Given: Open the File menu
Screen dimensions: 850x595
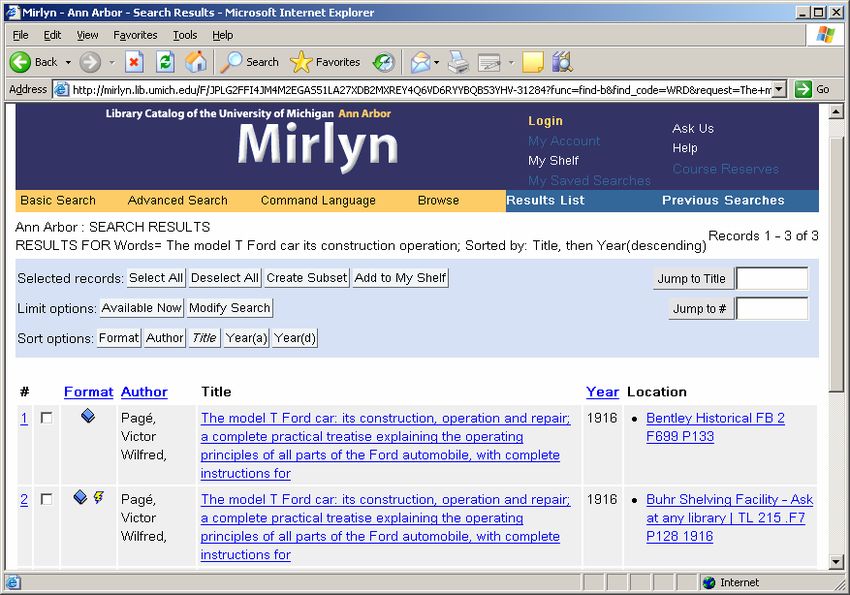Looking at the screenshot, I should 20,35.
